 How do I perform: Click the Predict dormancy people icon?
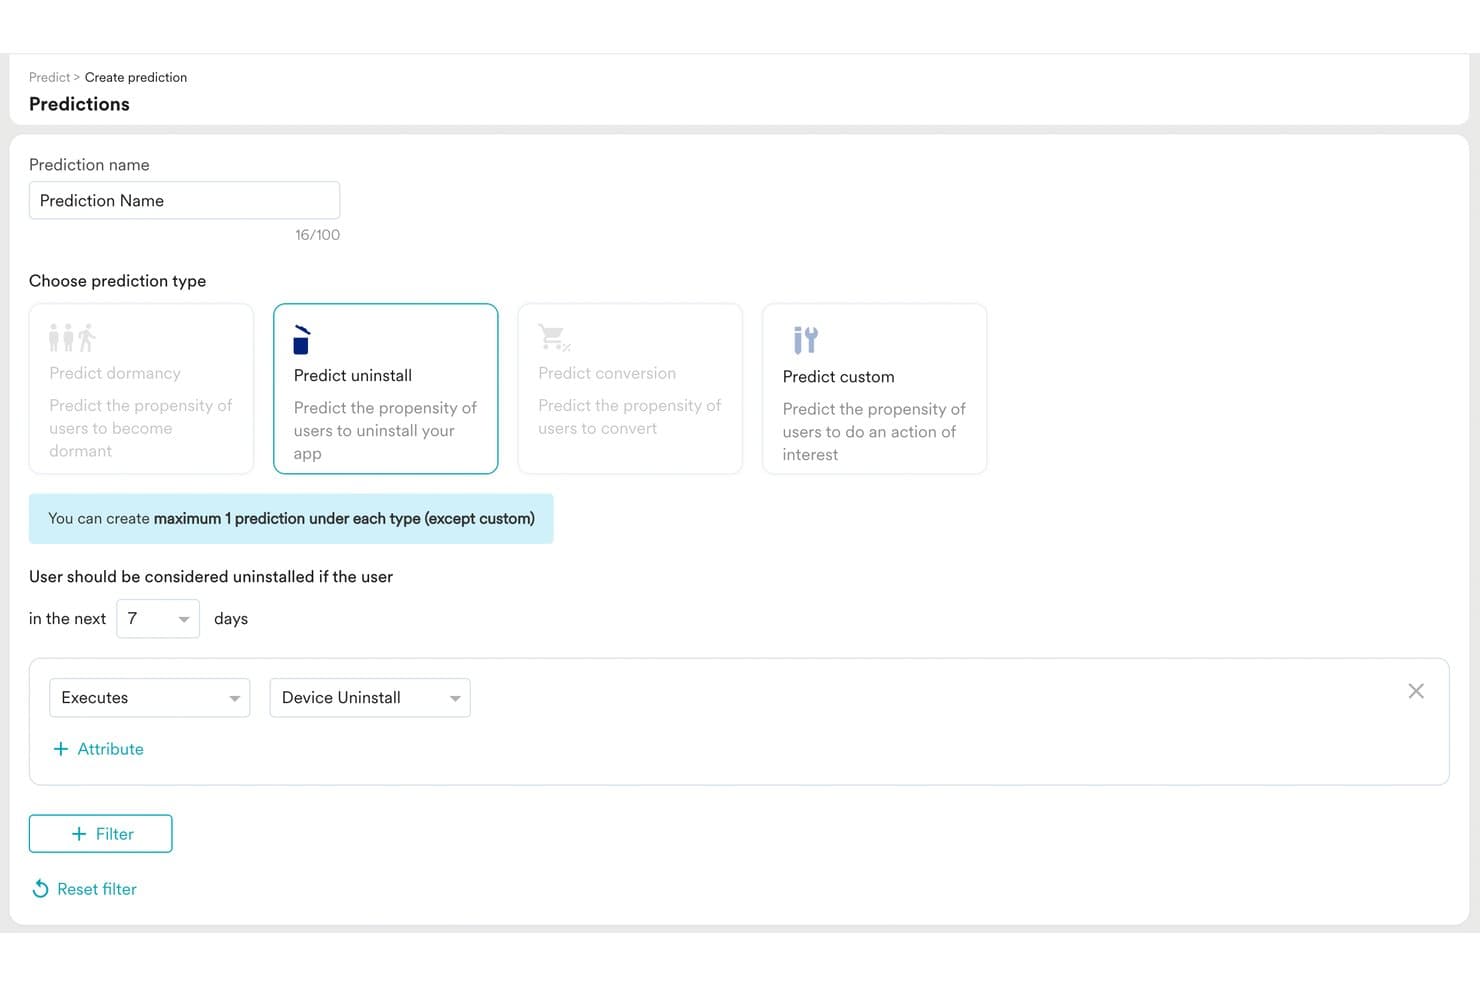pos(72,338)
